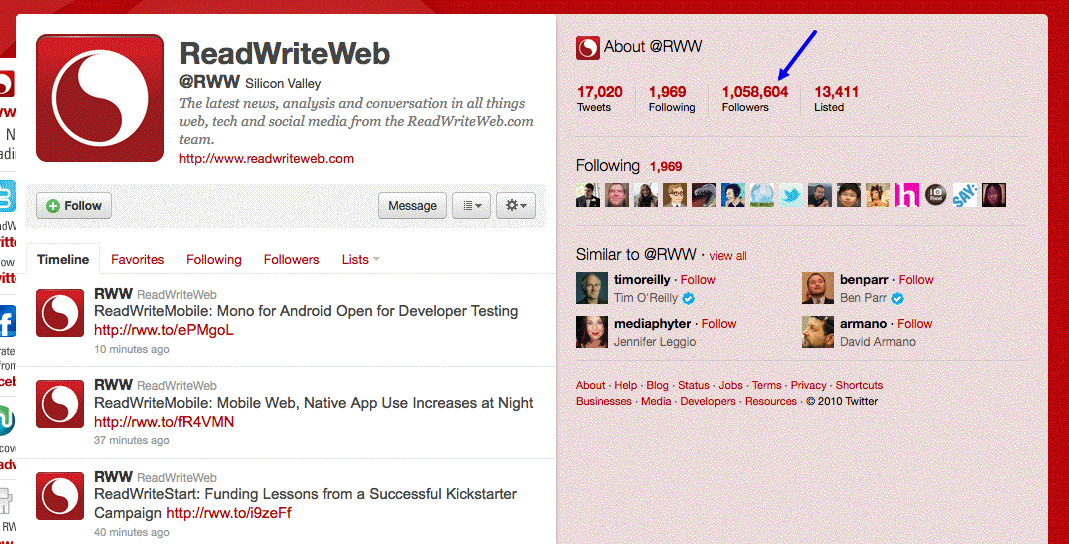Follow timoreilly in similar accounts

point(698,279)
